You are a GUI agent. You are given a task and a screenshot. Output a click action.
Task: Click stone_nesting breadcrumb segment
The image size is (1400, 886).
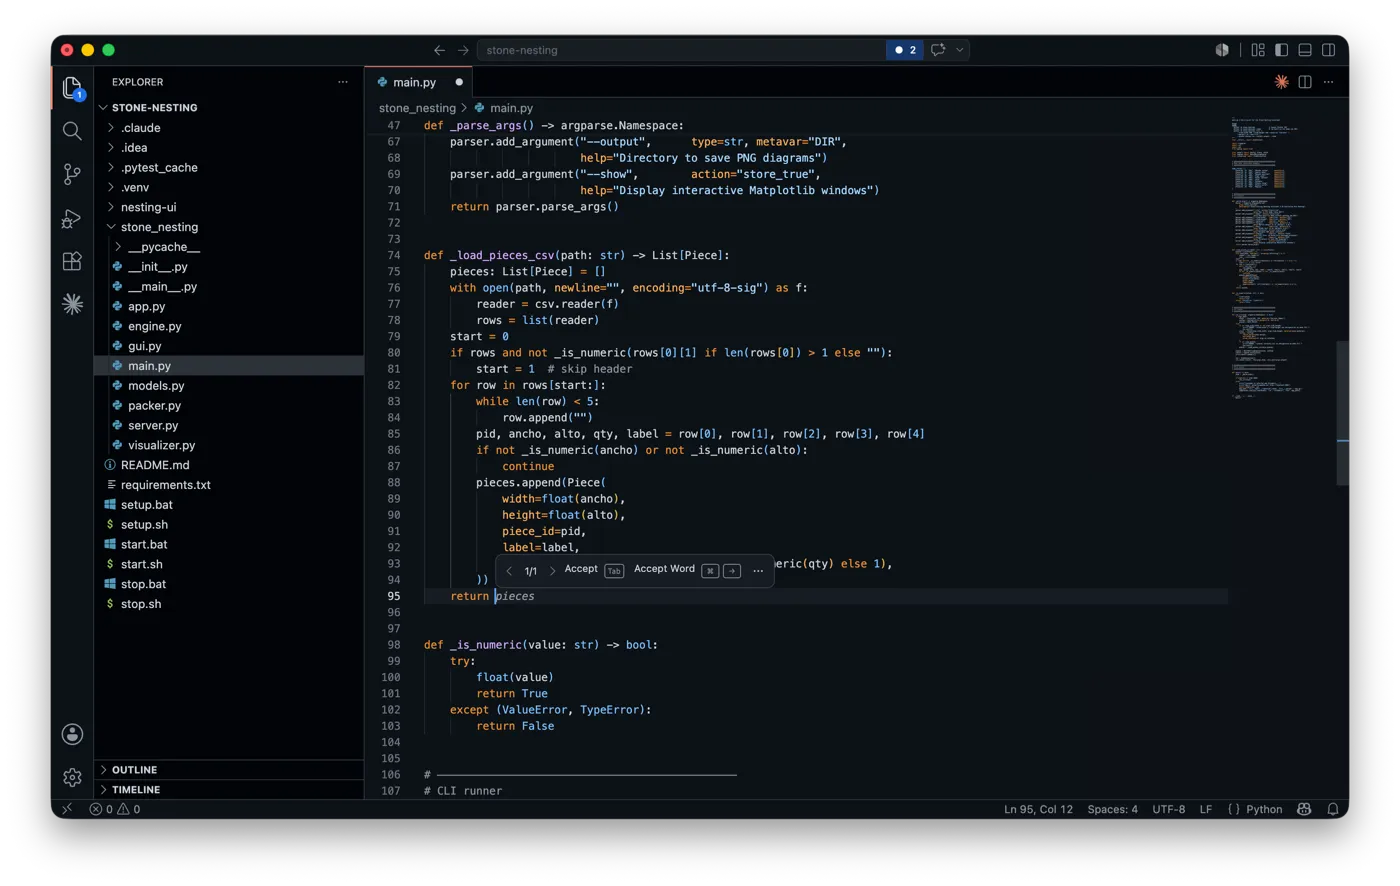pos(417,108)
